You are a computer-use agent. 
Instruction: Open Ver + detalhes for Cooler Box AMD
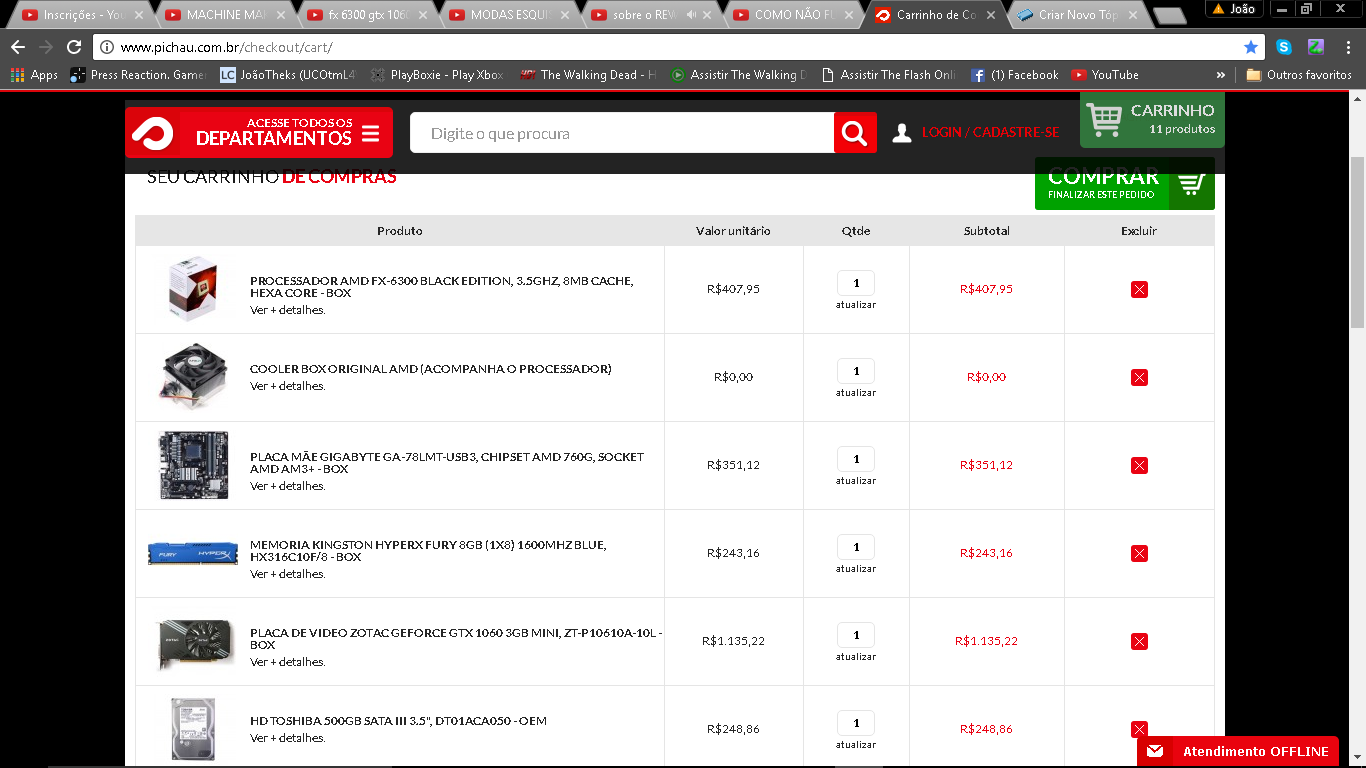pos(288,386)
